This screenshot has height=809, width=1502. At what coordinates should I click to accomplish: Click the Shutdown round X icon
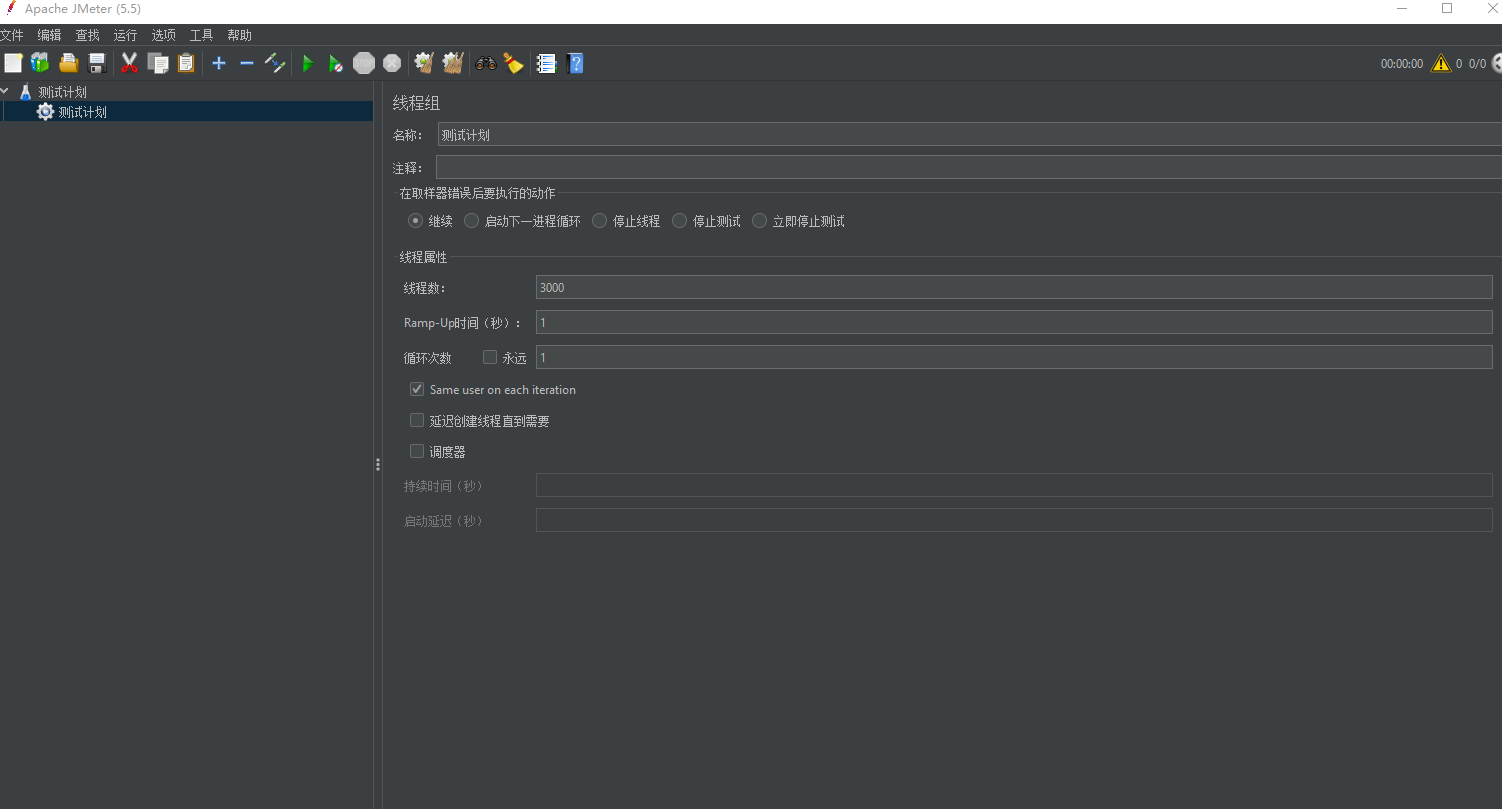392,63
